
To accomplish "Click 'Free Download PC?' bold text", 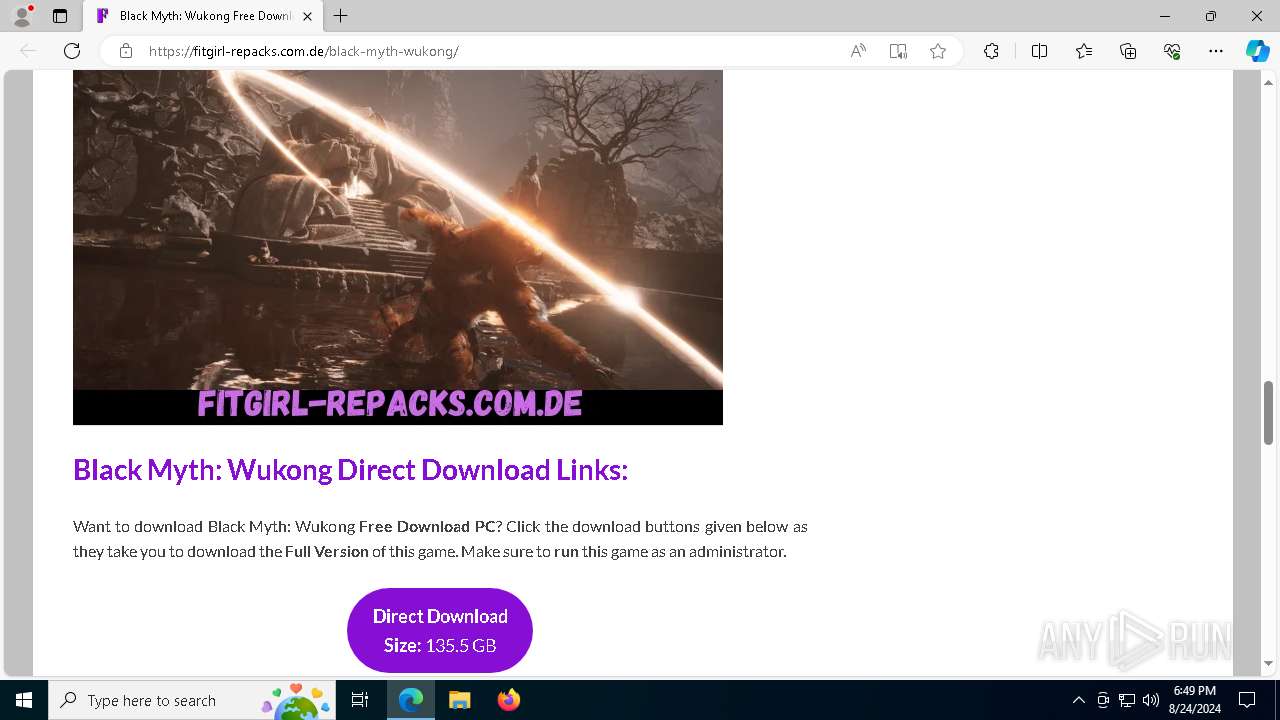I will (x=430, y=526).
